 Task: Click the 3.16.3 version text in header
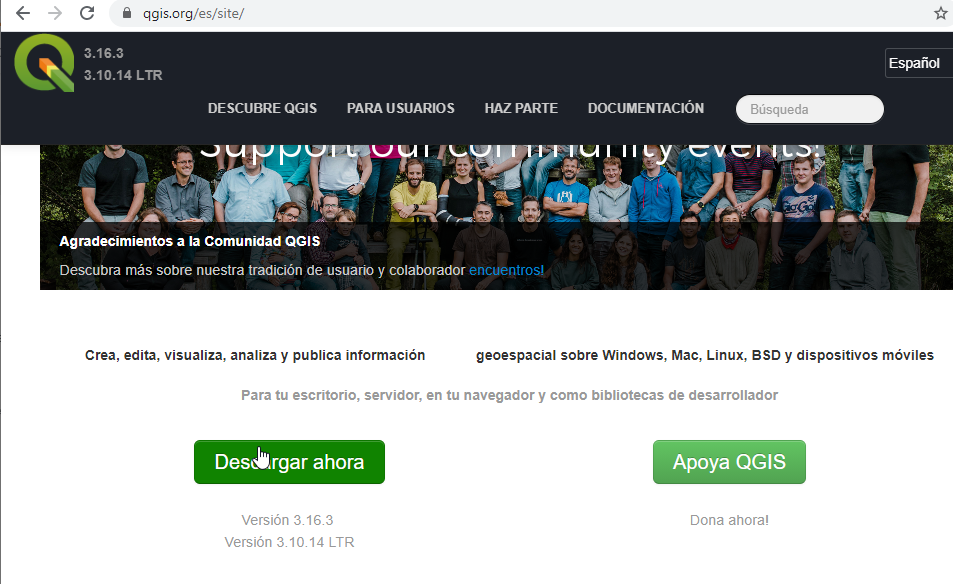click(103, 53)
